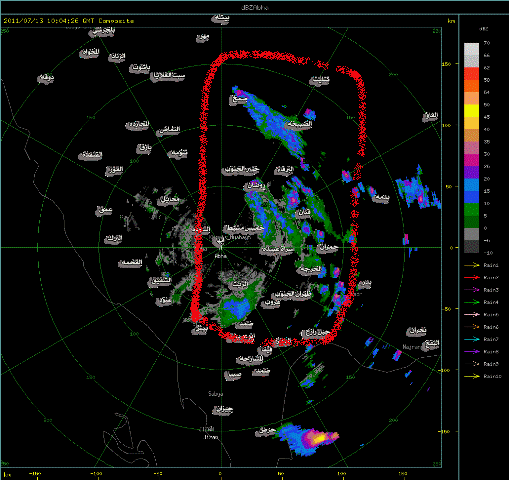Select the purple Rain8 arrow icon
The height and width of the screenshot is (480, 509).
pos(472,352)
